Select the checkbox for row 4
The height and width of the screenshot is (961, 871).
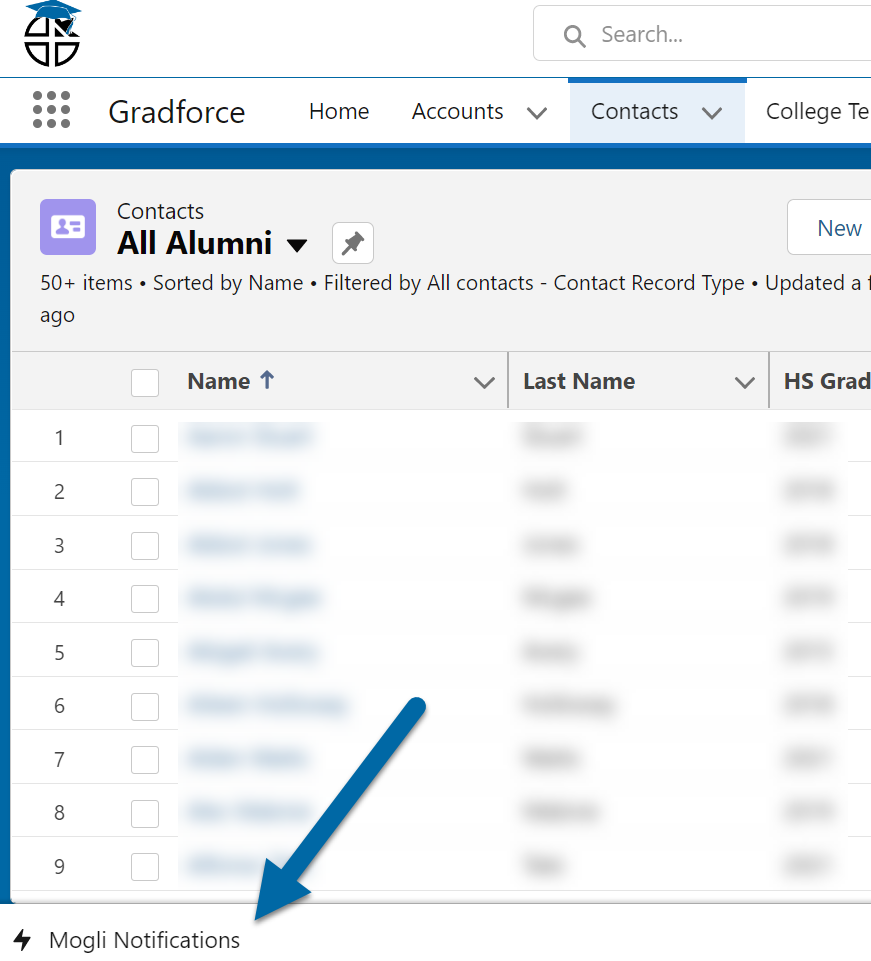pyautogui.click(x=145, y=599)
